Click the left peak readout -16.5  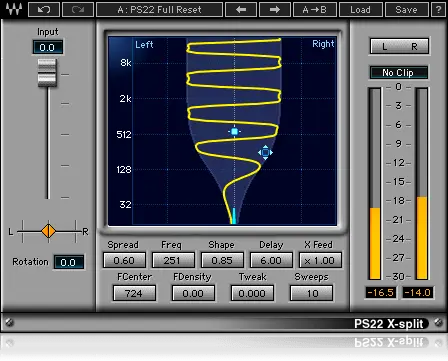tap(380, 292)
